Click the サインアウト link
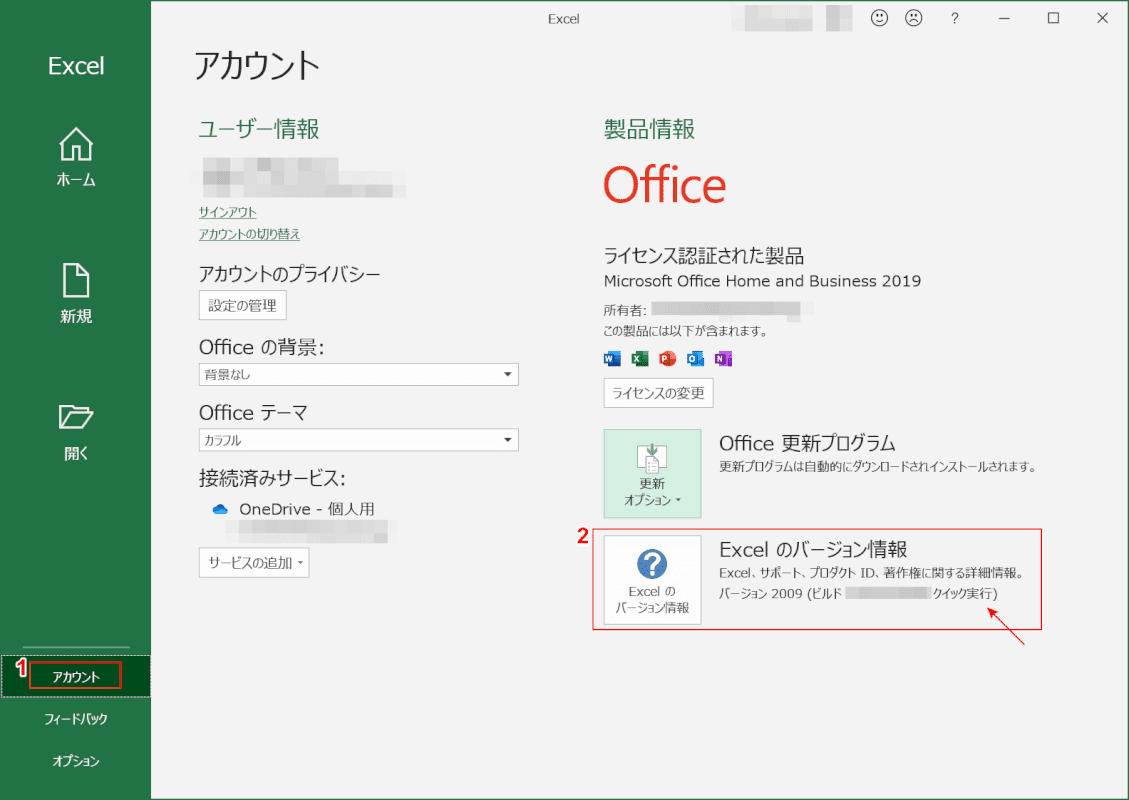This screenshot has height=800, width=1129. (x=228, y=212)
